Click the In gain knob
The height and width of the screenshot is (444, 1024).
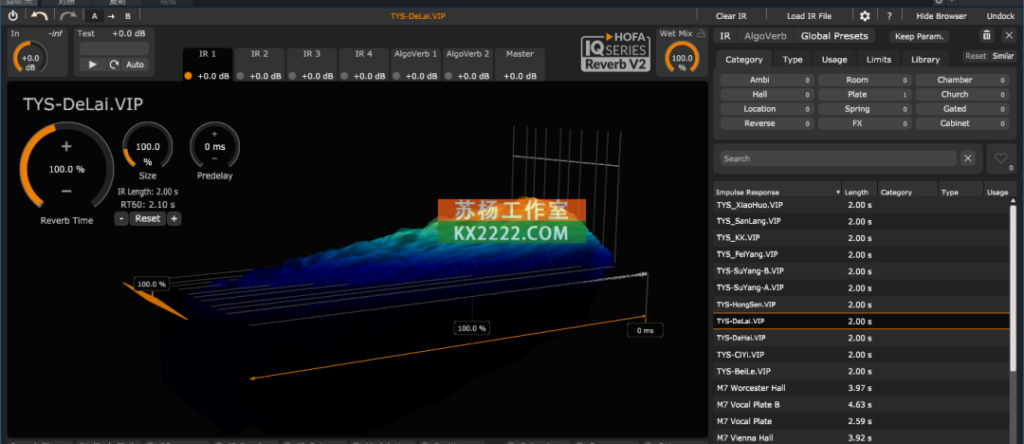pyautogui.click(x=30, y=58)
